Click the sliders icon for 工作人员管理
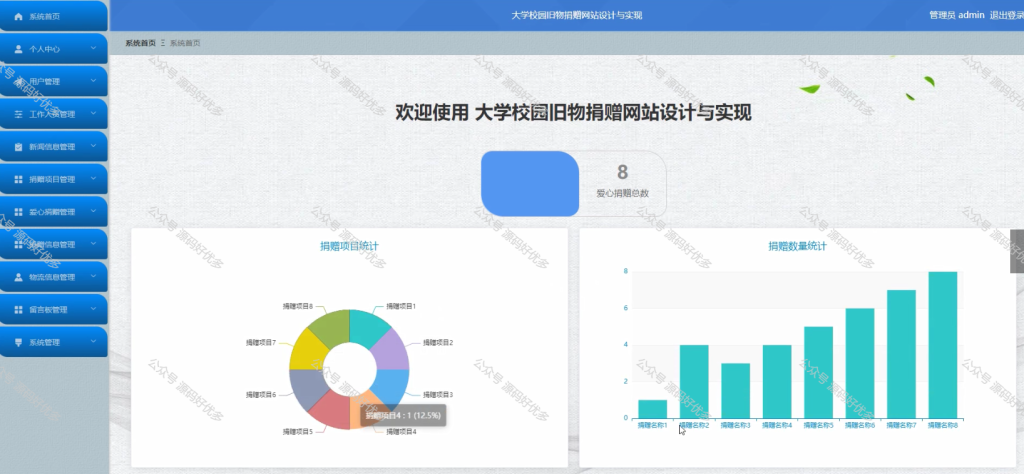The height and width of the screenshot is (474, 1024). coord(18,114)
